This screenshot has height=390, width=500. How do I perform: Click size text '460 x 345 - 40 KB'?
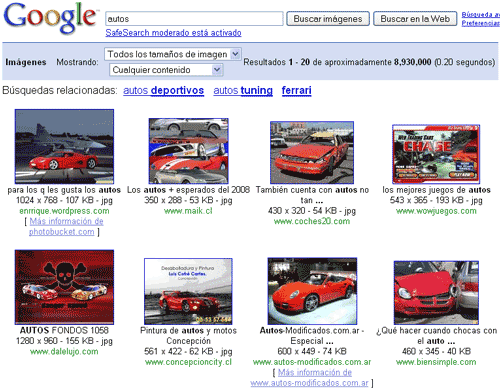coord(436,351)
